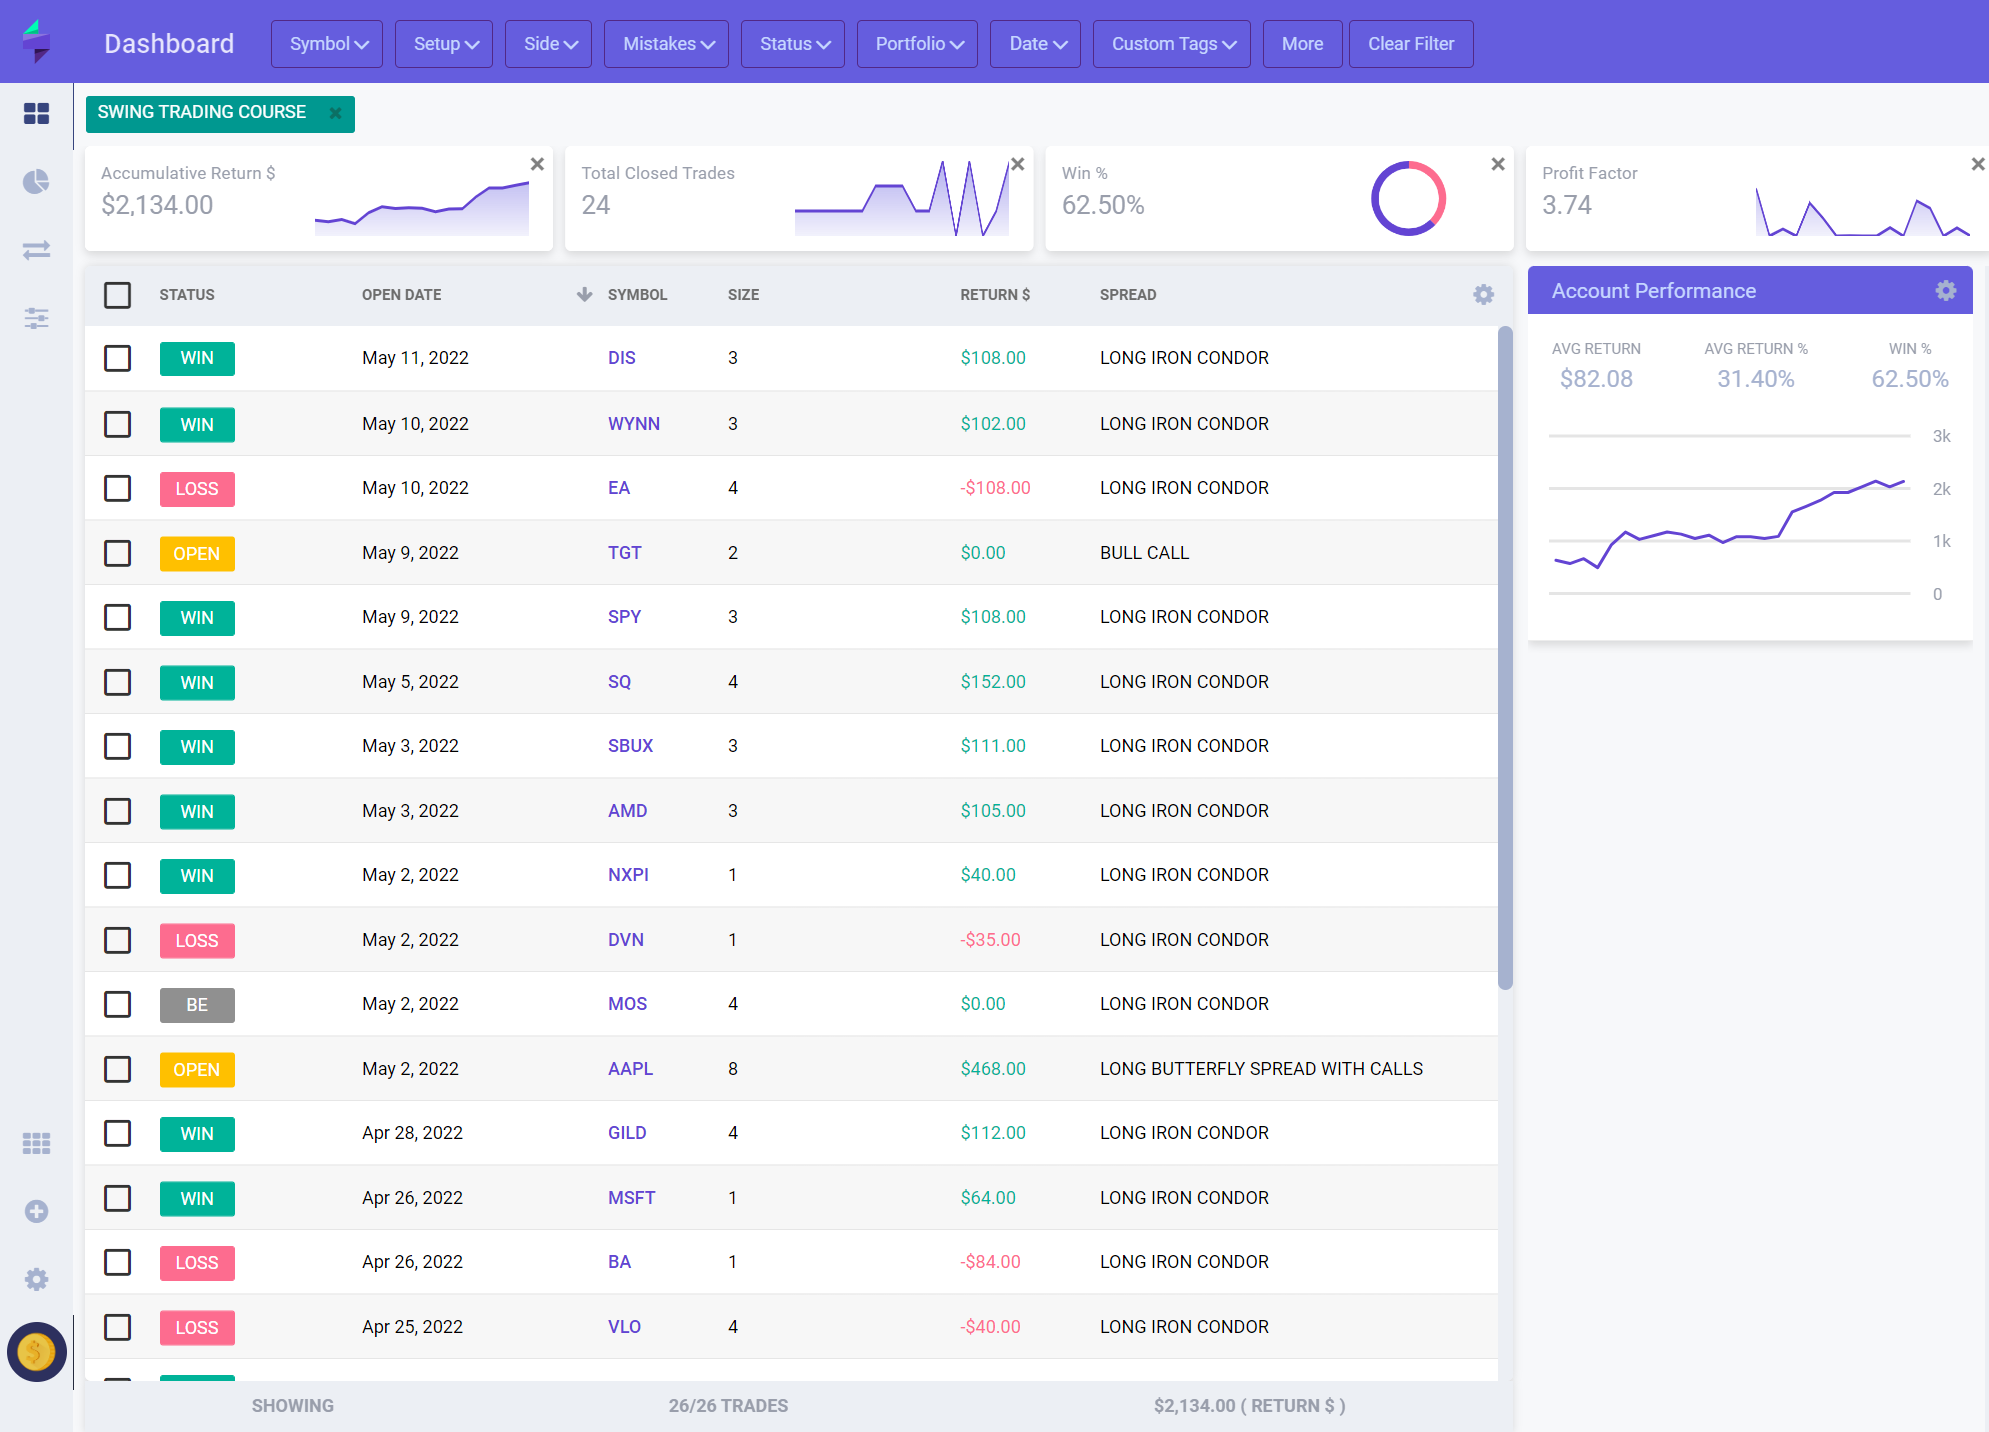Screen dimensions: 1989x1432
Task: Open the DIS symbol link
Action: (x=622, y=358)
